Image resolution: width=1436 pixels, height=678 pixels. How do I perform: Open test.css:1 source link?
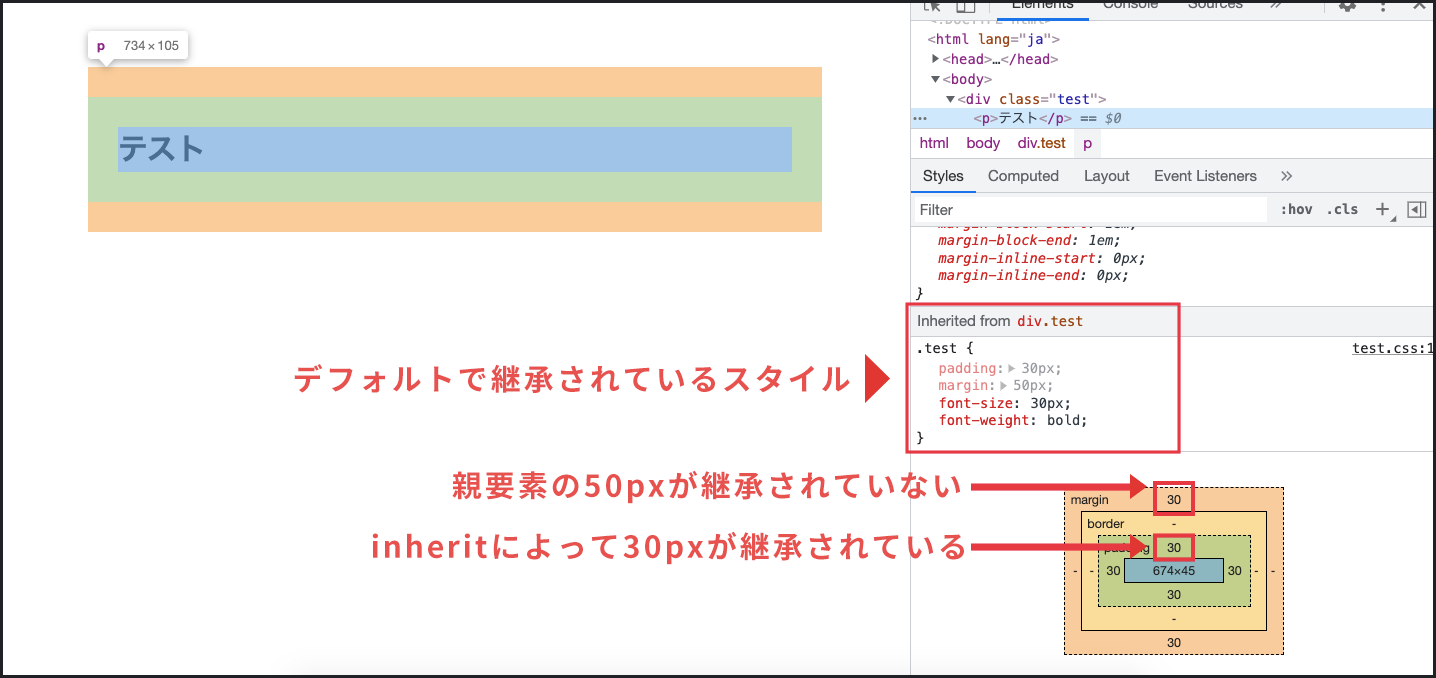[x=1391, y=347]
